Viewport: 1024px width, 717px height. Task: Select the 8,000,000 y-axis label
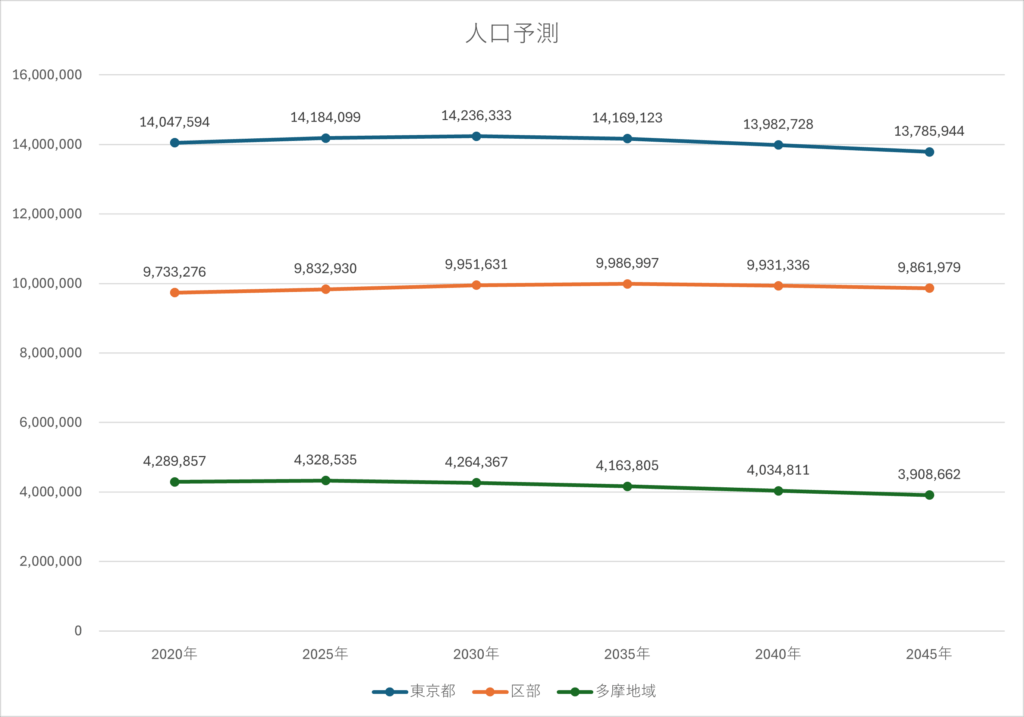click(50, 353)
